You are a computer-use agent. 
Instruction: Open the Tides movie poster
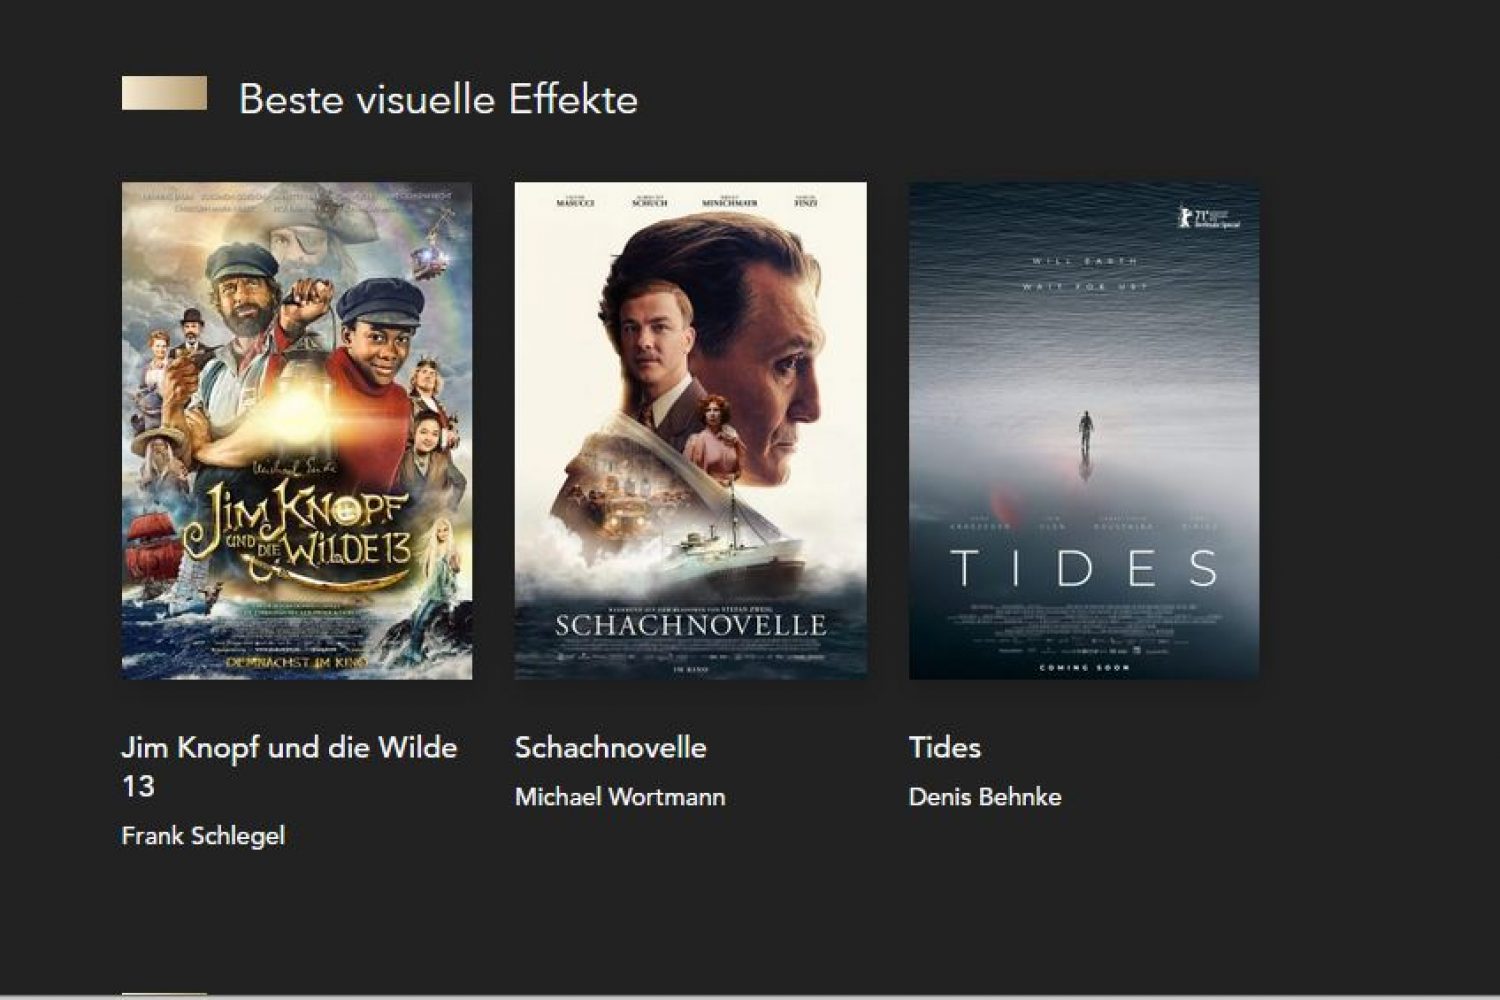point(1084,430)
